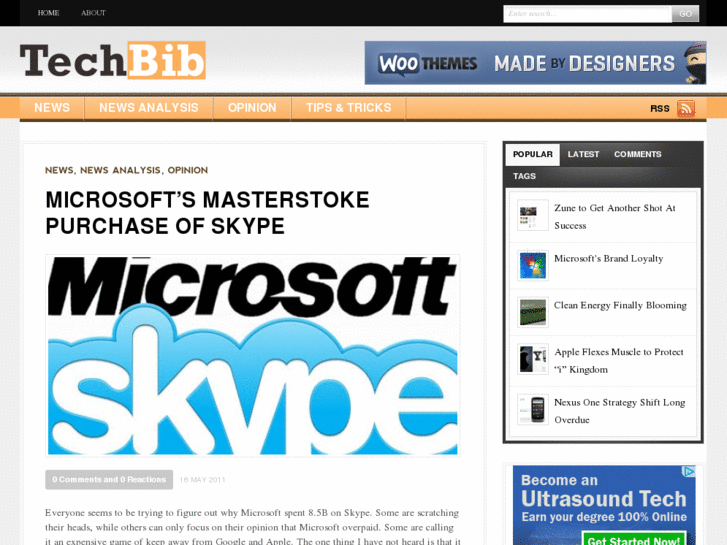Open the RSS feed icon
The width and height of the screenshot is (727, 545).
click(686, 109)
